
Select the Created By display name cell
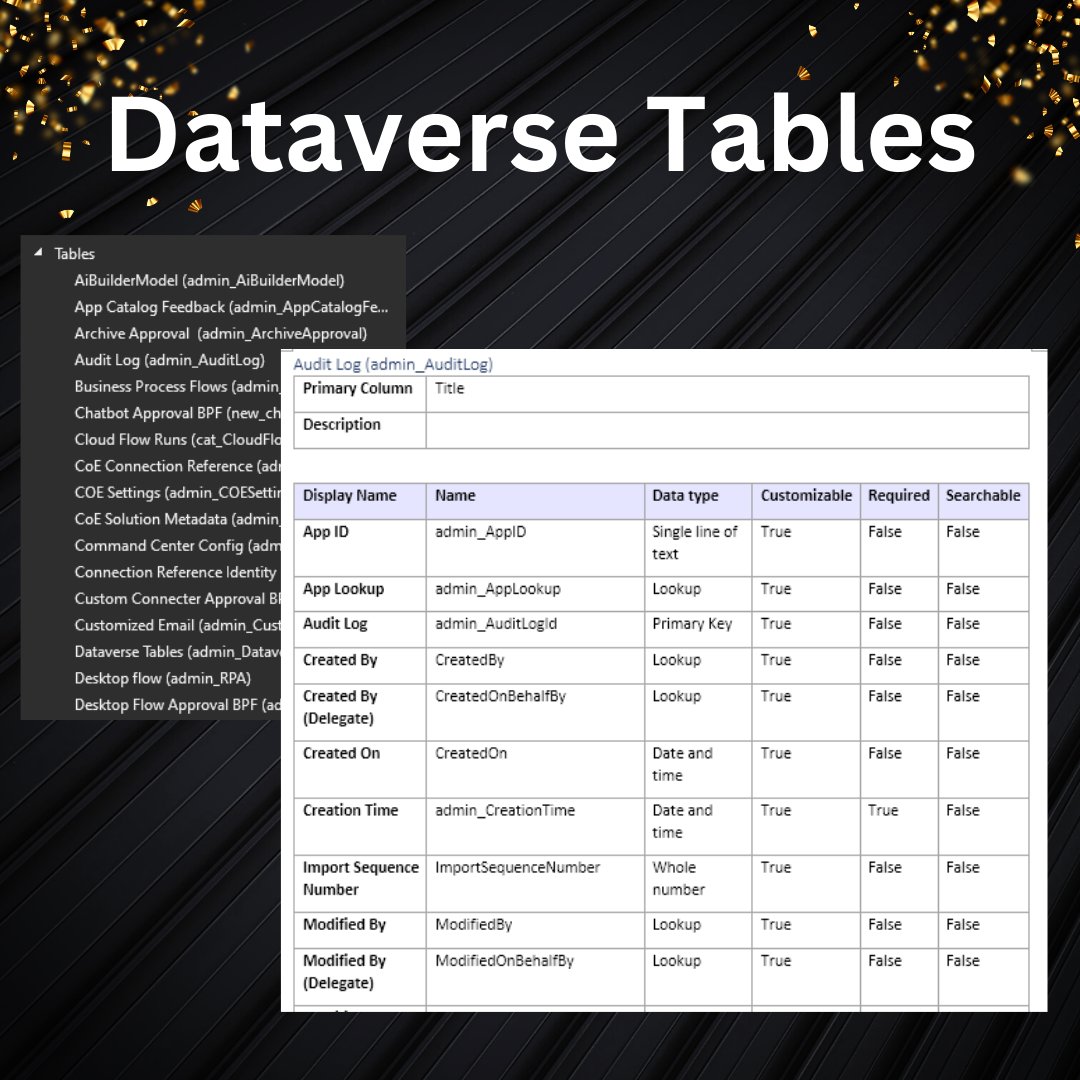click(x=360, y=665)
